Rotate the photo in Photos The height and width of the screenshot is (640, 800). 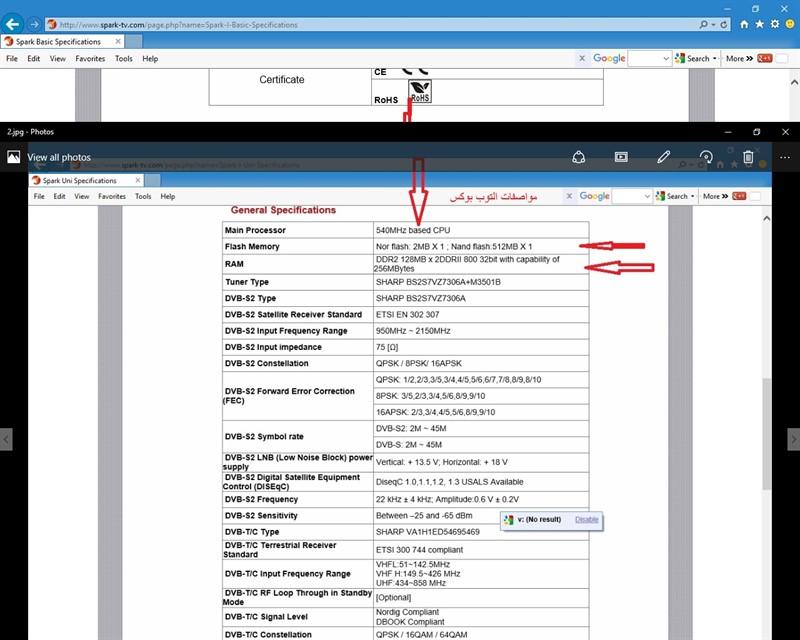[706, 157]
